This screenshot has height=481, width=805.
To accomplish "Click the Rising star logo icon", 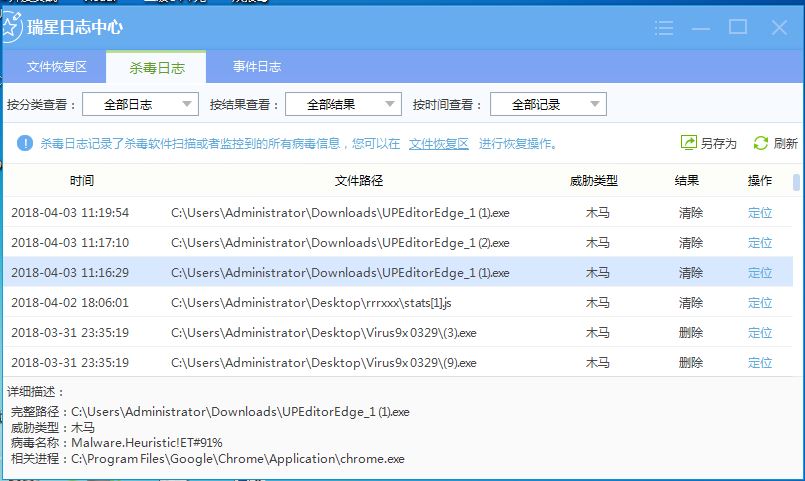I will pyautogui.click(x=12, y=26).
